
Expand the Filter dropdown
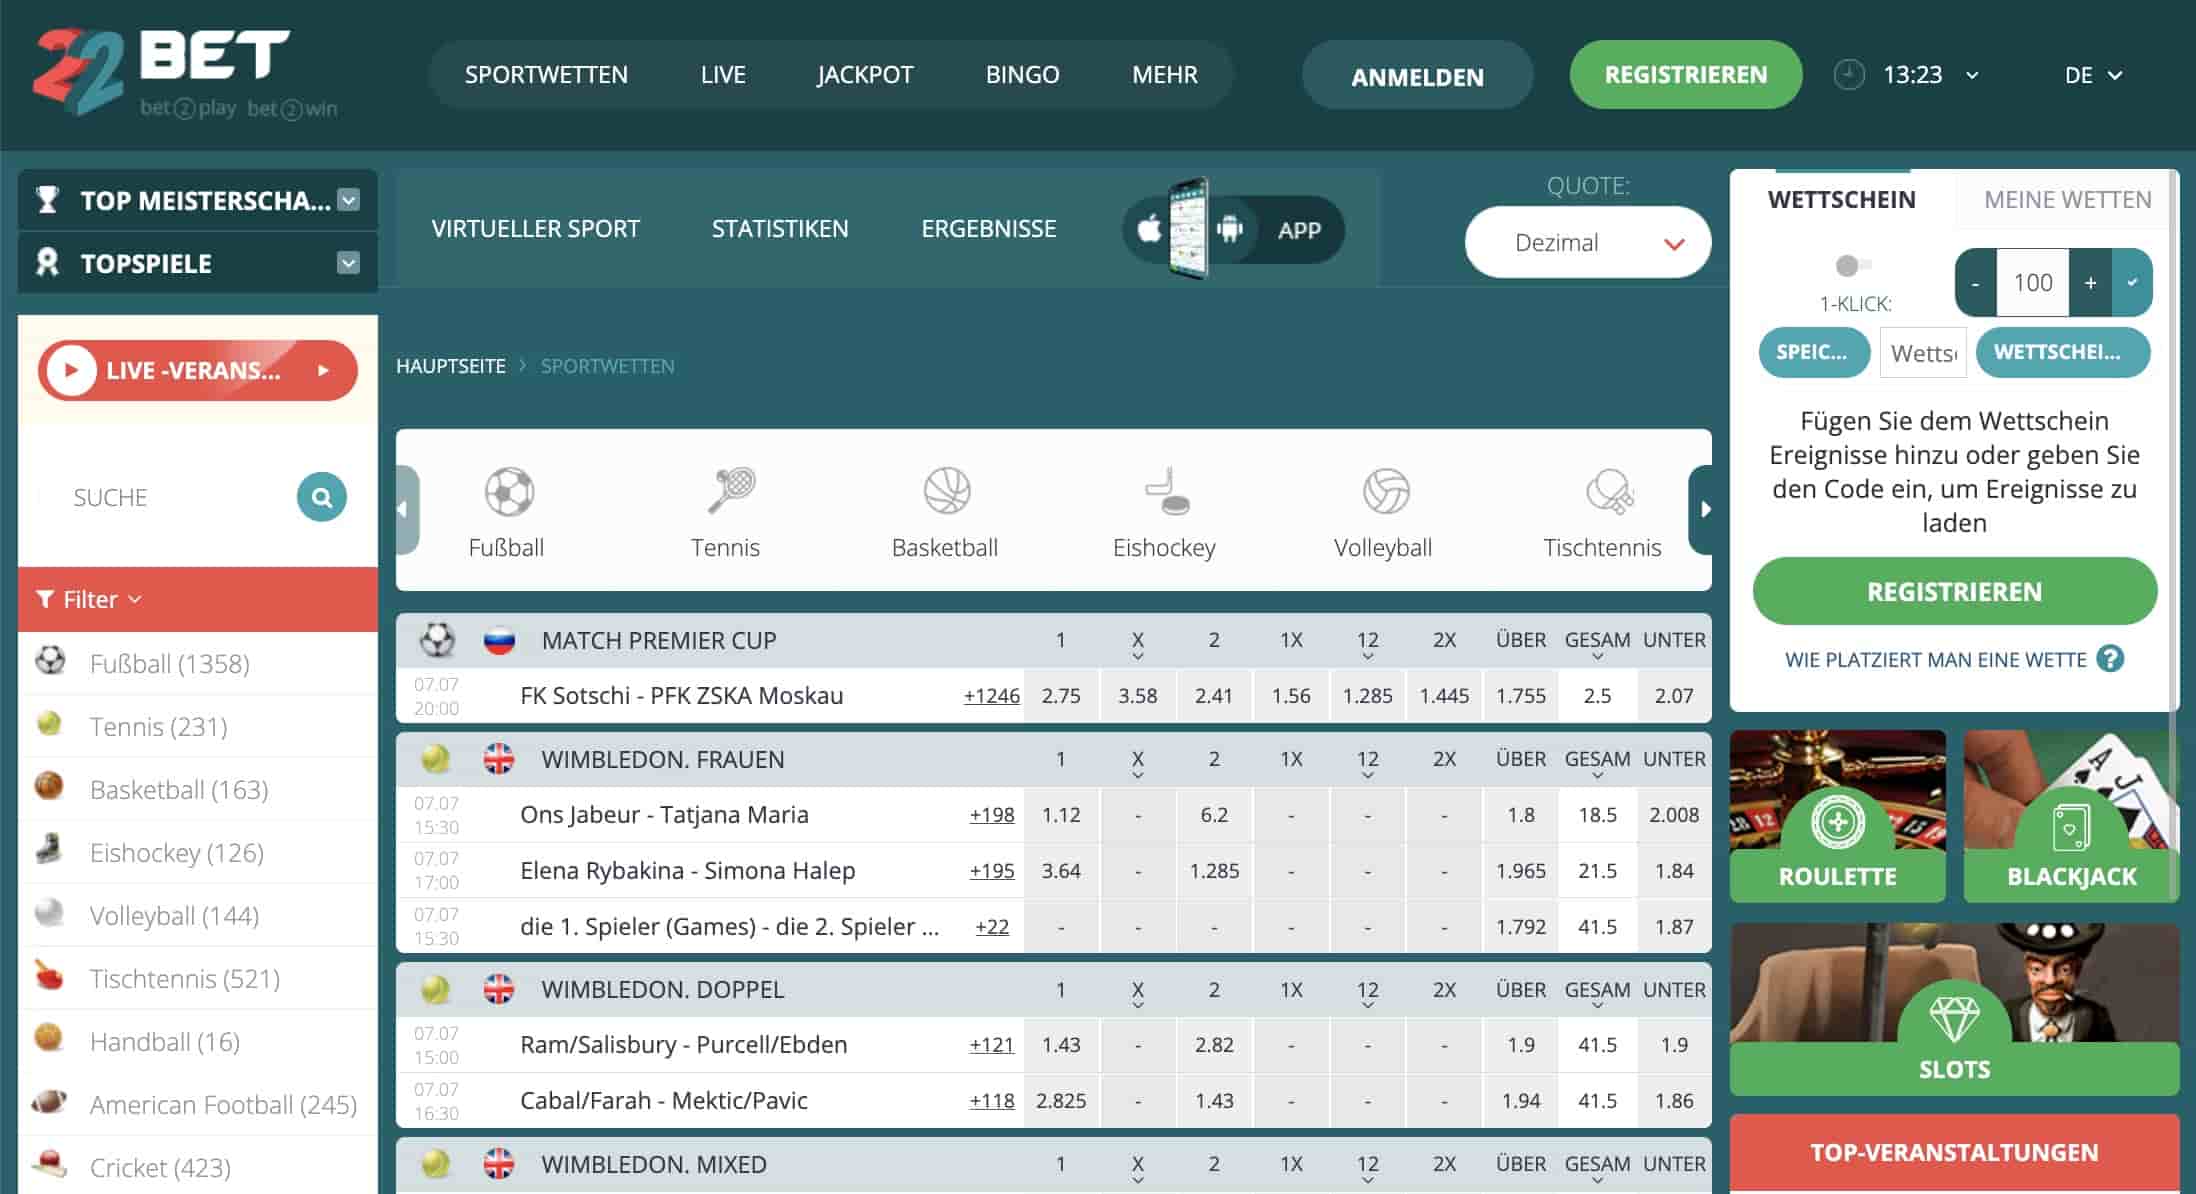point(90,599)
